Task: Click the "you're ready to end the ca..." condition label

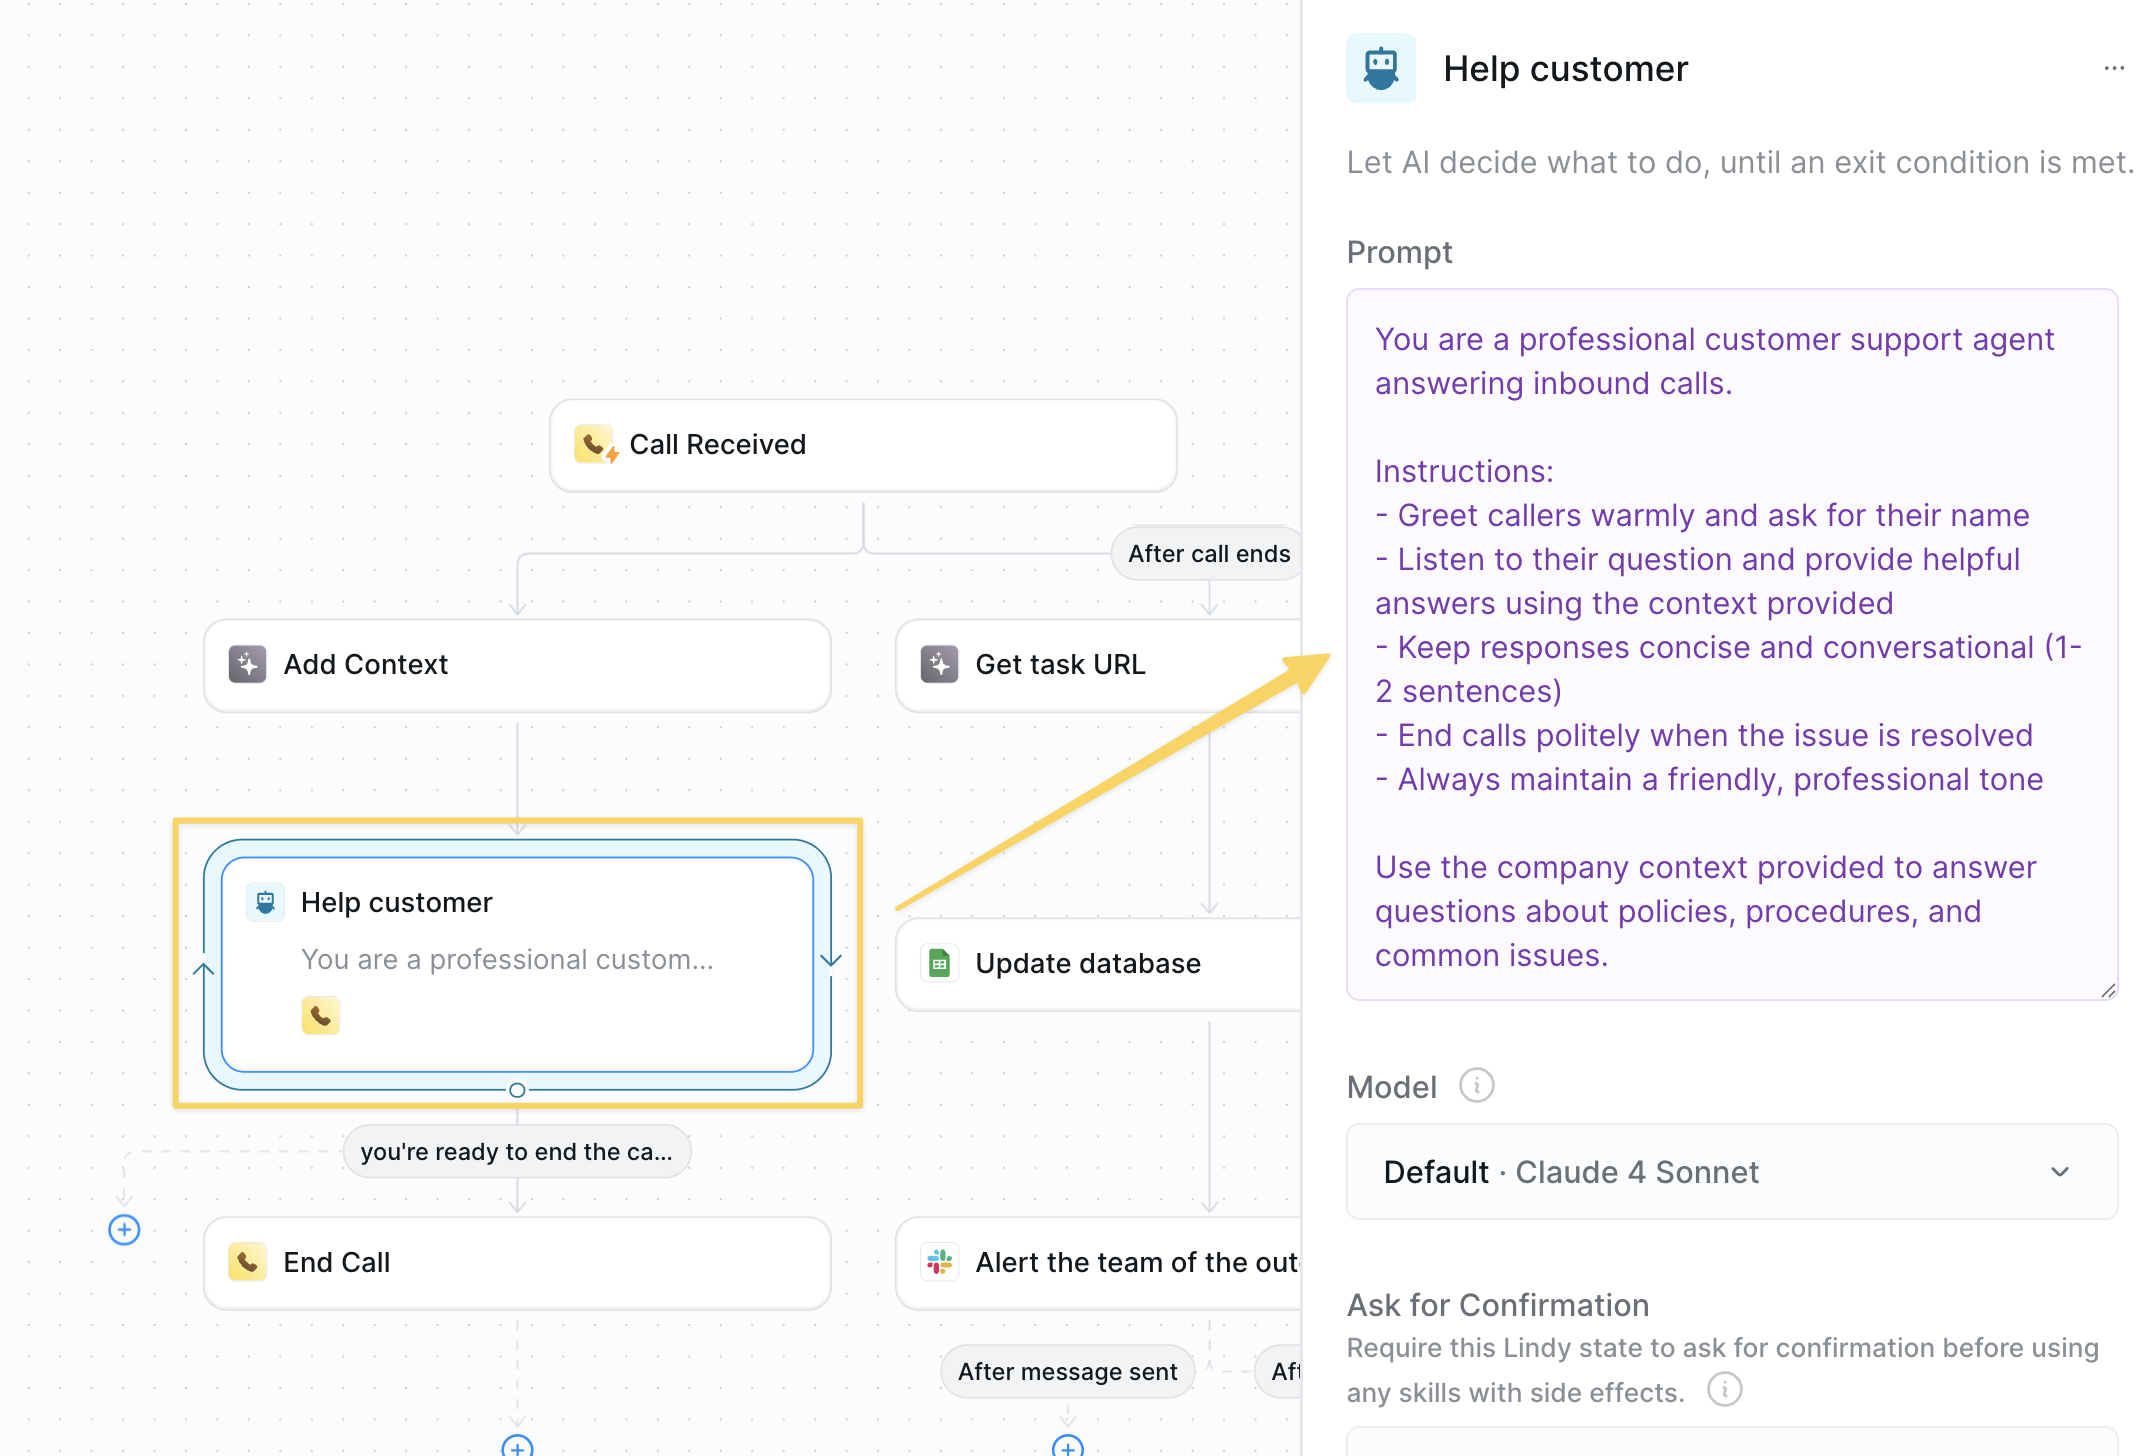Action: tap(516, 1152)
